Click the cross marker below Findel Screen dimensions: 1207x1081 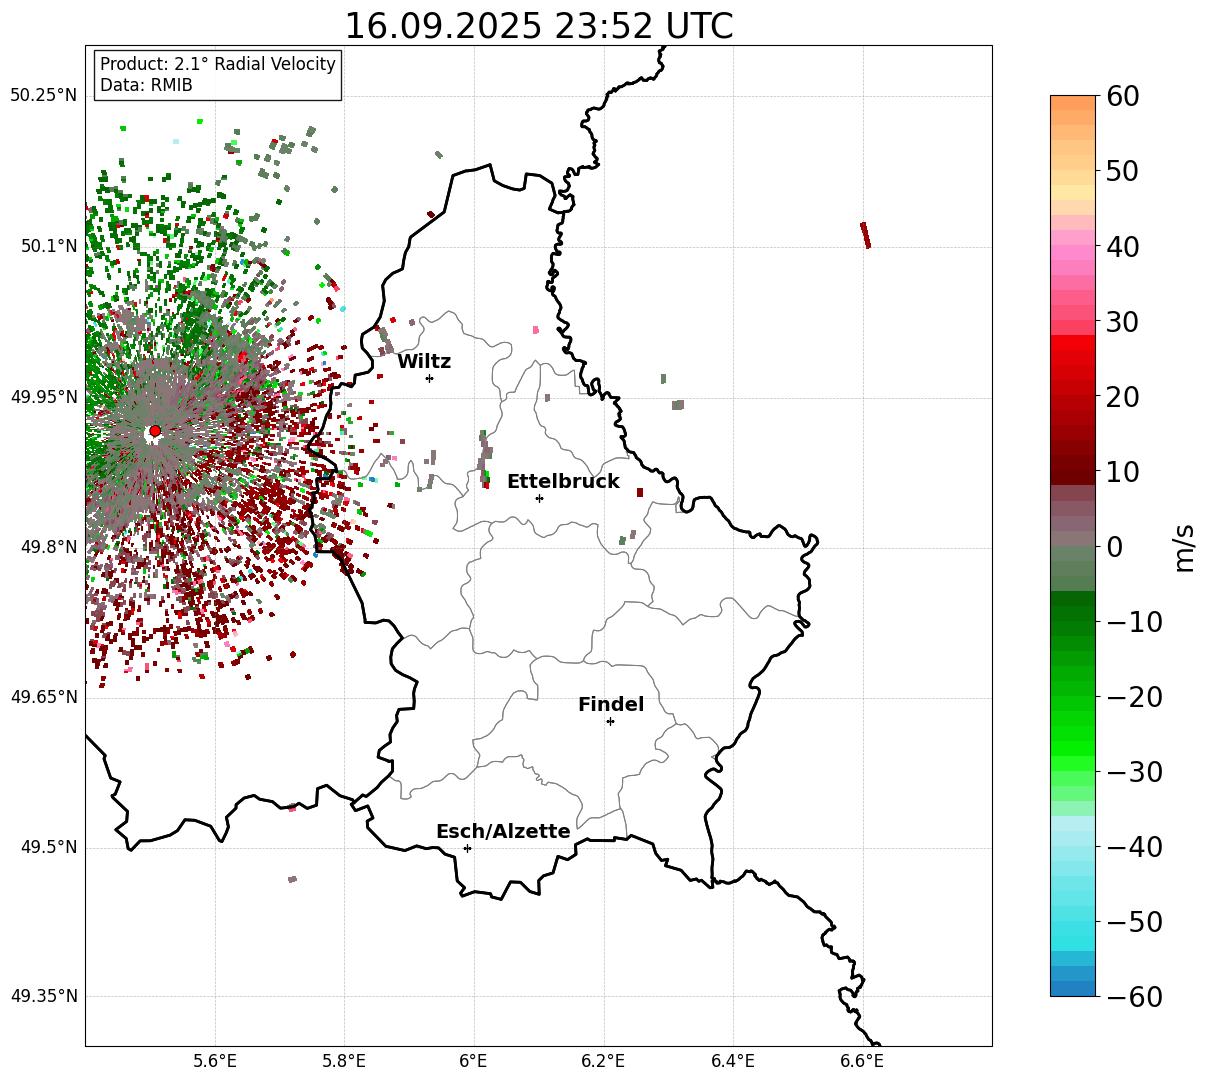click(610, 721)
